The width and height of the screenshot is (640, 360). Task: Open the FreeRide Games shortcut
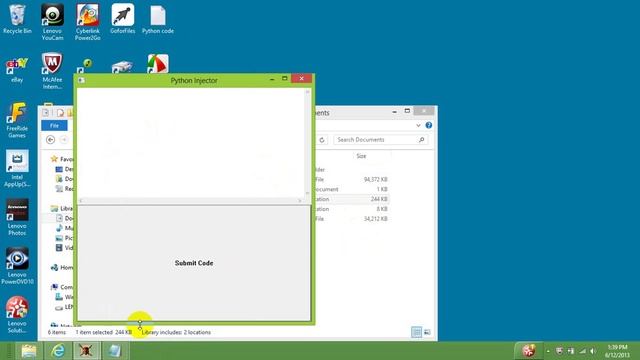pos(17,120)
